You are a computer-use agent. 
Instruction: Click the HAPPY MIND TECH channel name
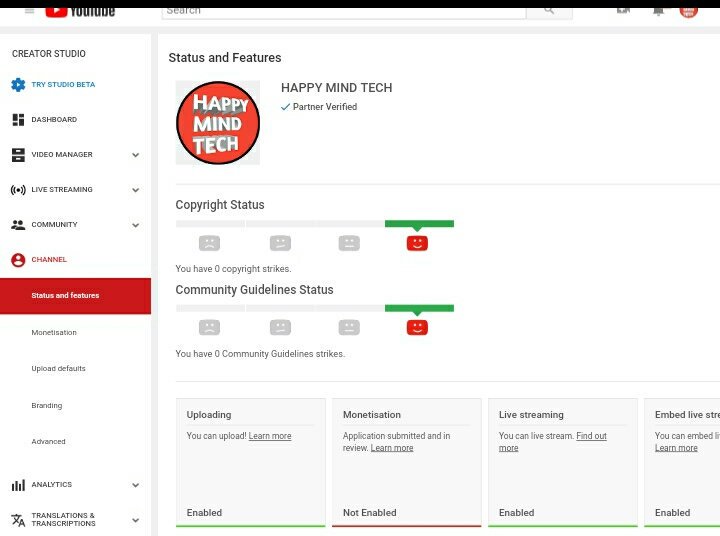pyautogui.click(x=337, y=88)
